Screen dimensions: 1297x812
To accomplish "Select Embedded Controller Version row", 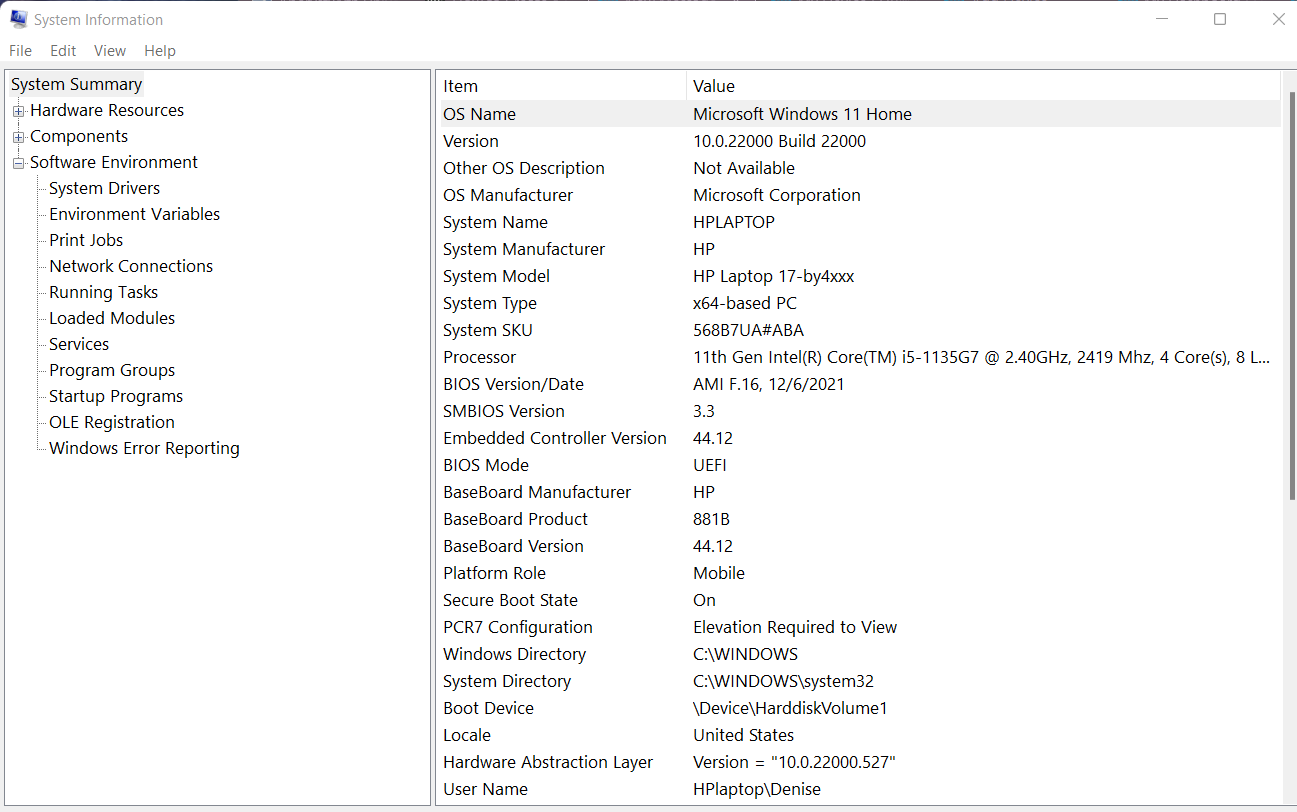I will click(x=860, y=438).
